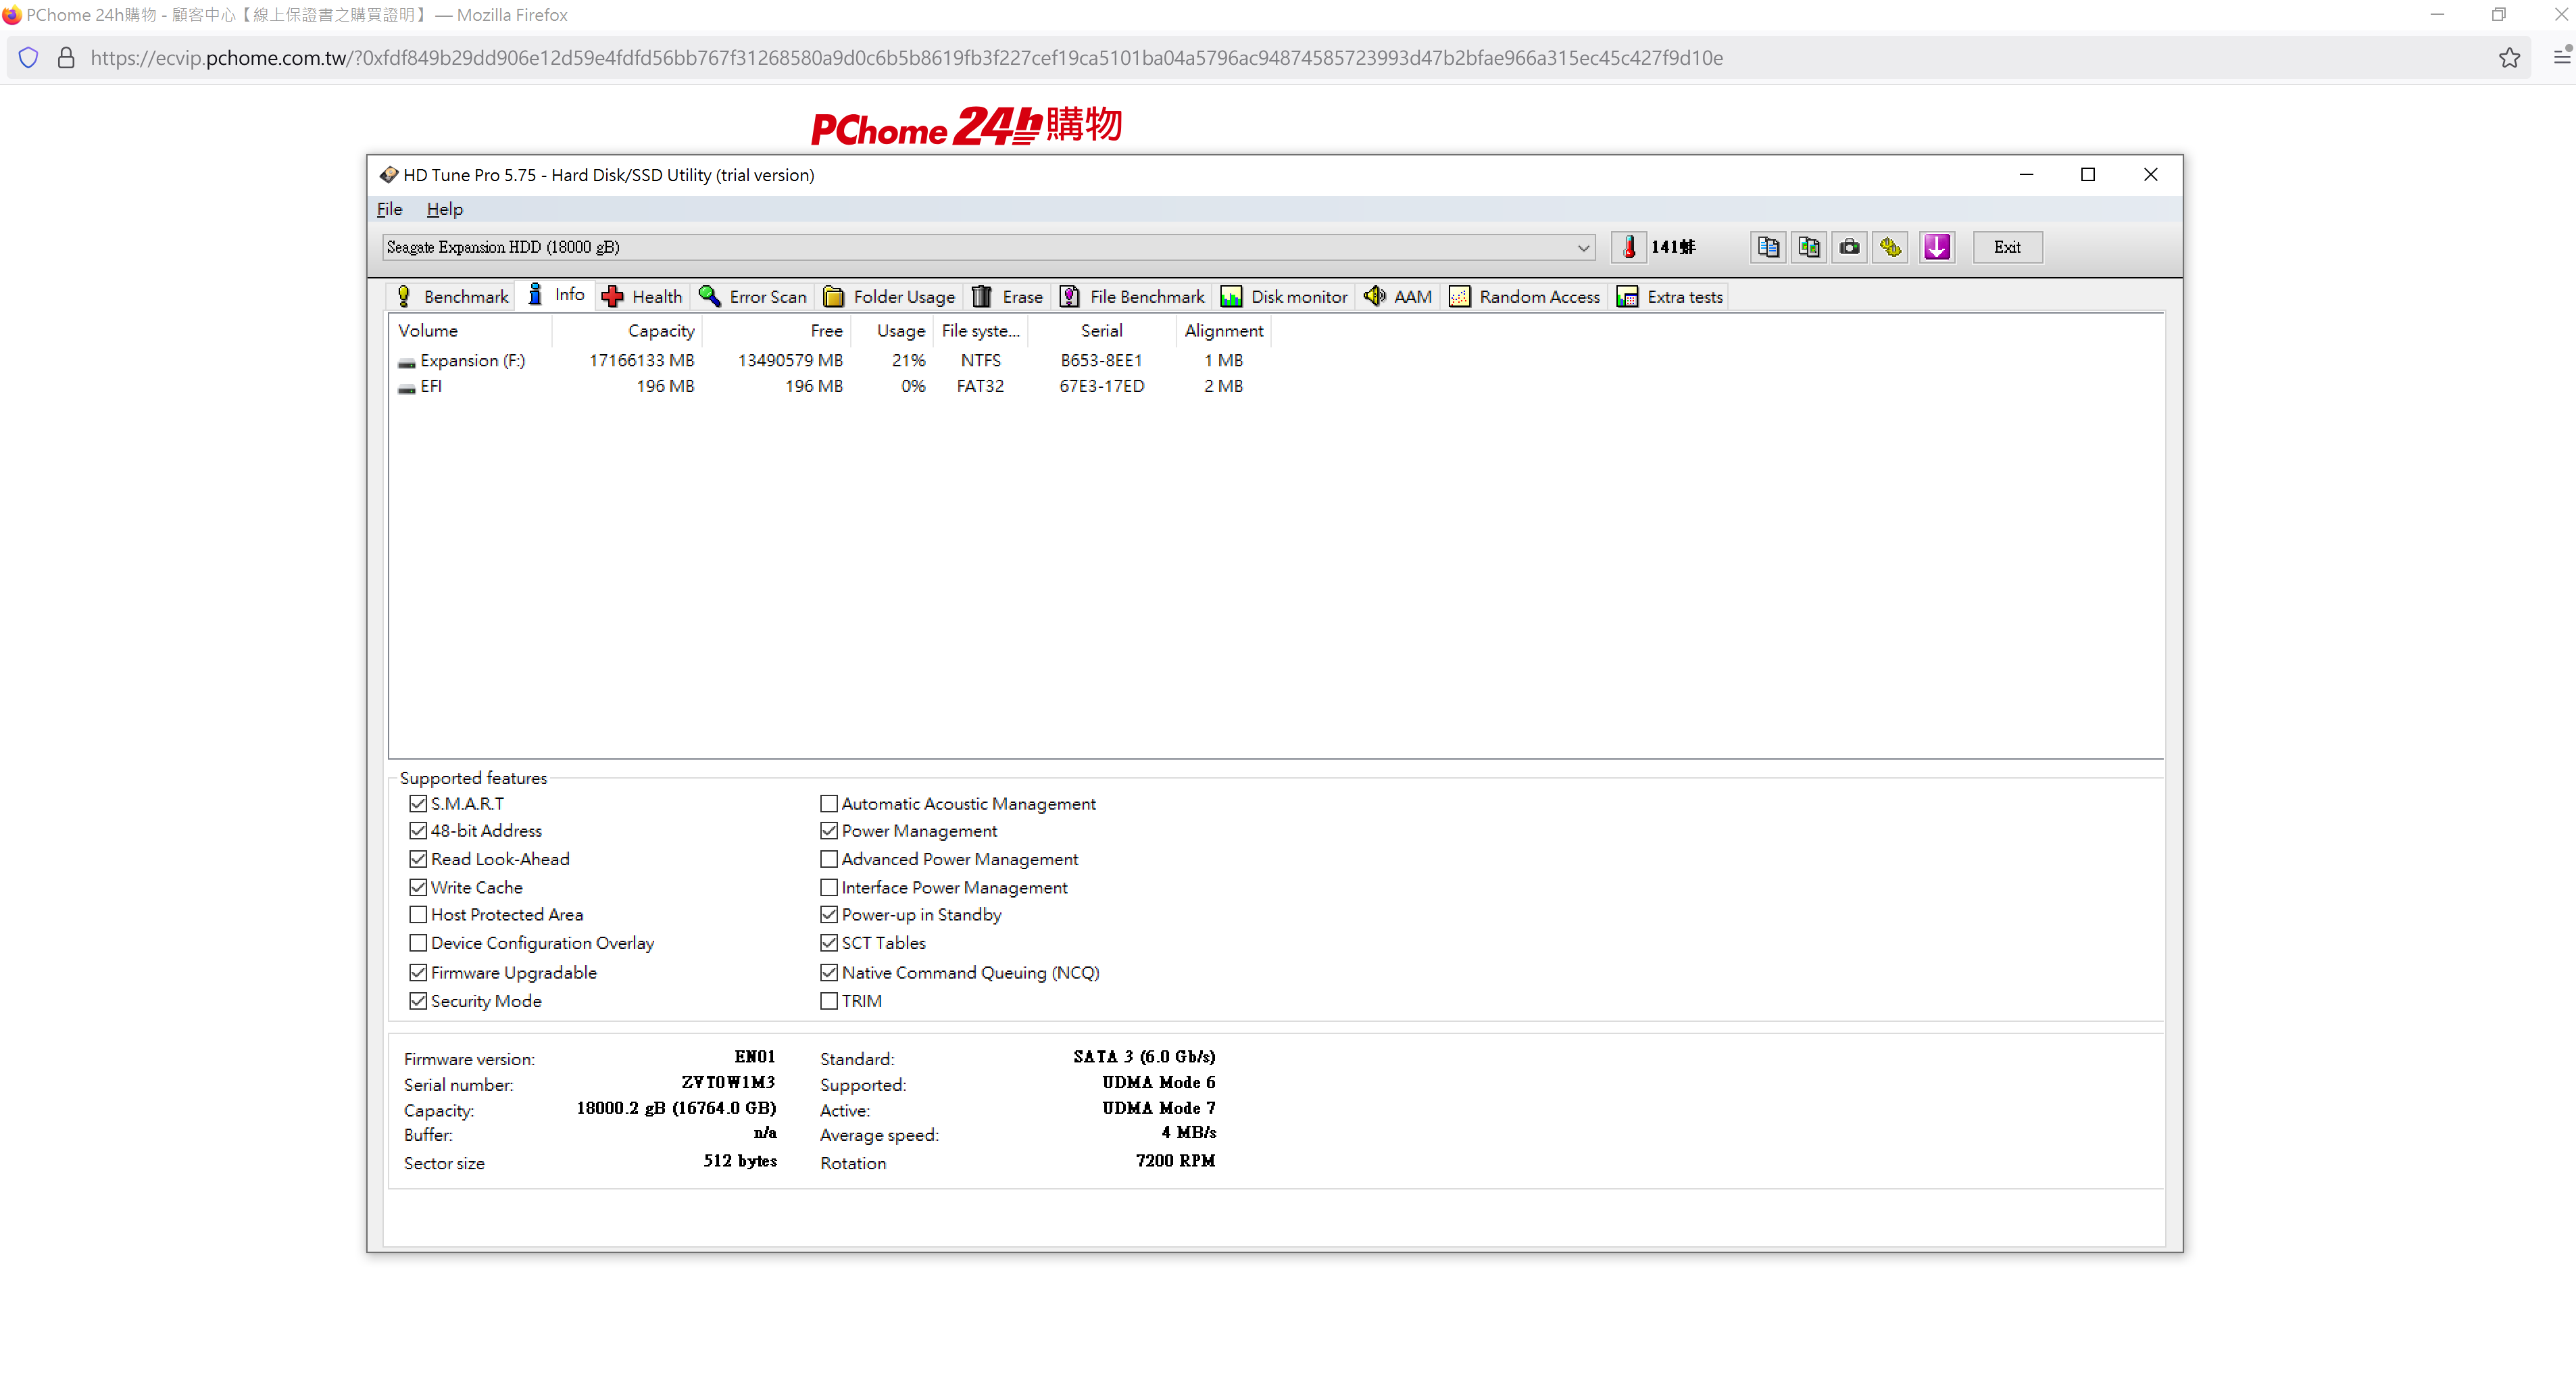Toggle the Read Look-Ahead checkbox

418,858
